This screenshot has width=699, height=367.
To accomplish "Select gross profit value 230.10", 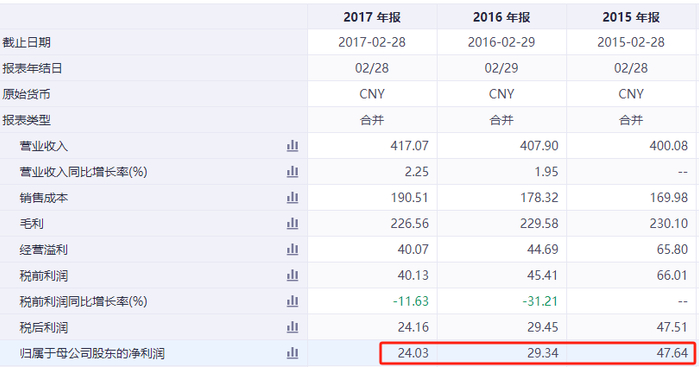I will (668, 223).
